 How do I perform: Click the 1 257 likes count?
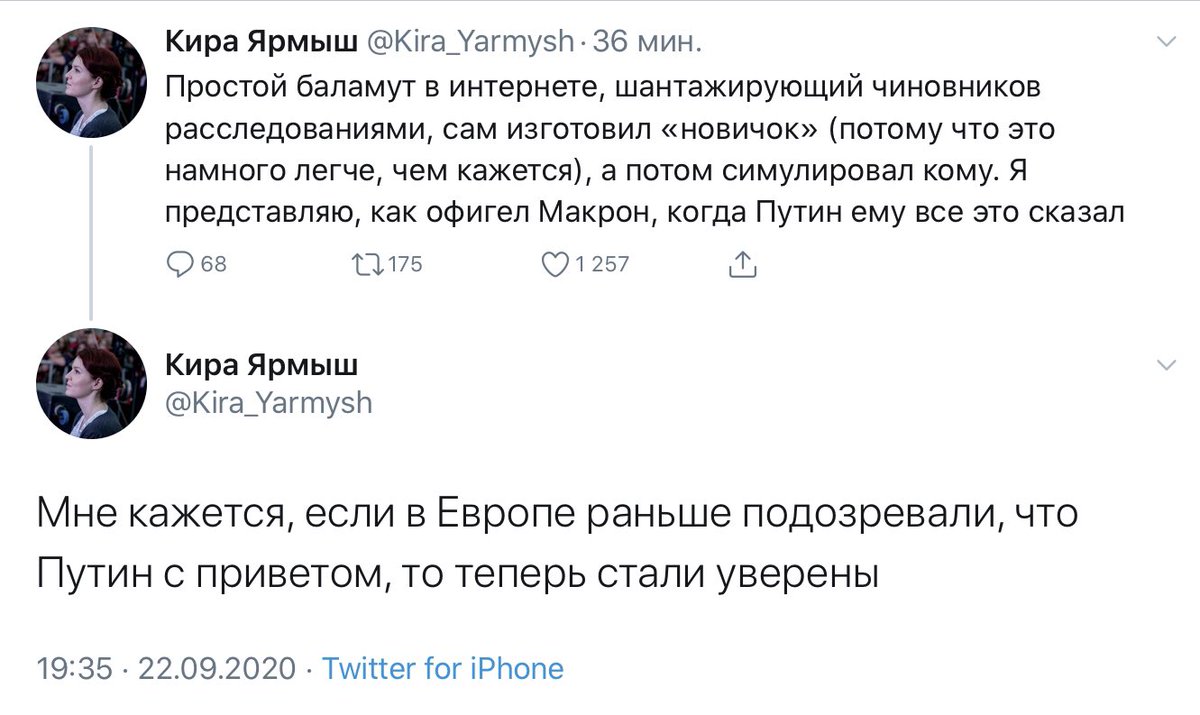coord(601,264)
